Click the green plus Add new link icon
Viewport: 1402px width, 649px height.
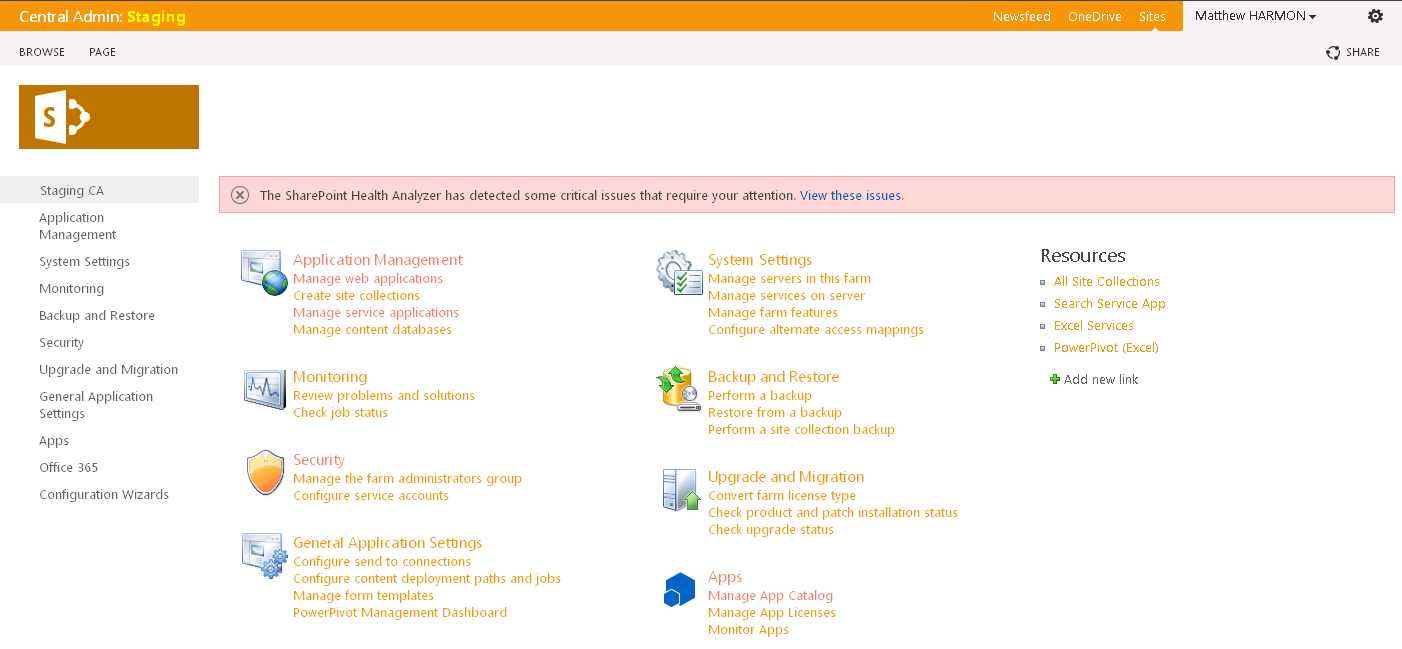click(x=1054, y=380)
